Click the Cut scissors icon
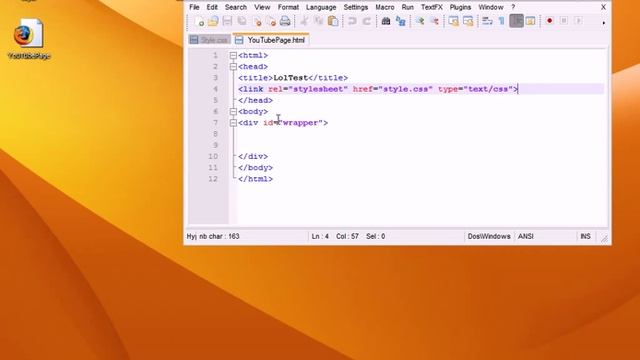This screenshot has height=360, width=640. (x=304, y=21)
